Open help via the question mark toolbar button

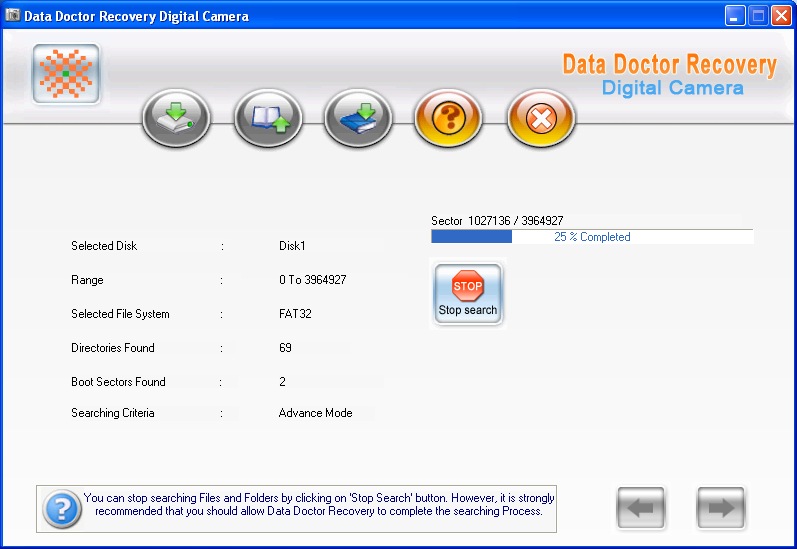click(x=448, y=118)
